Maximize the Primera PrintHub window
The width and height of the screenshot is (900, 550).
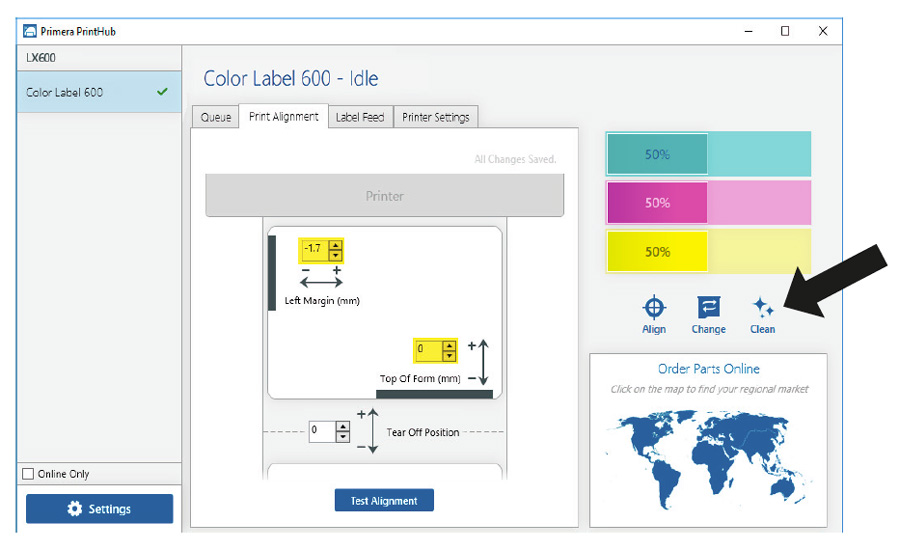tap(785, 31)
